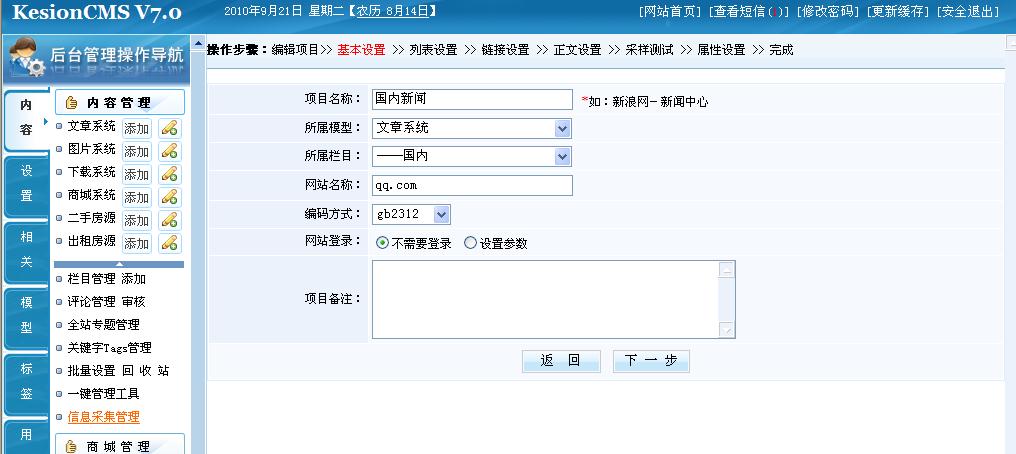Viewport: 1016px width, 454px height.
Task: Click 添加 button next to 出租房源
Action: click(x=137, y=244)
